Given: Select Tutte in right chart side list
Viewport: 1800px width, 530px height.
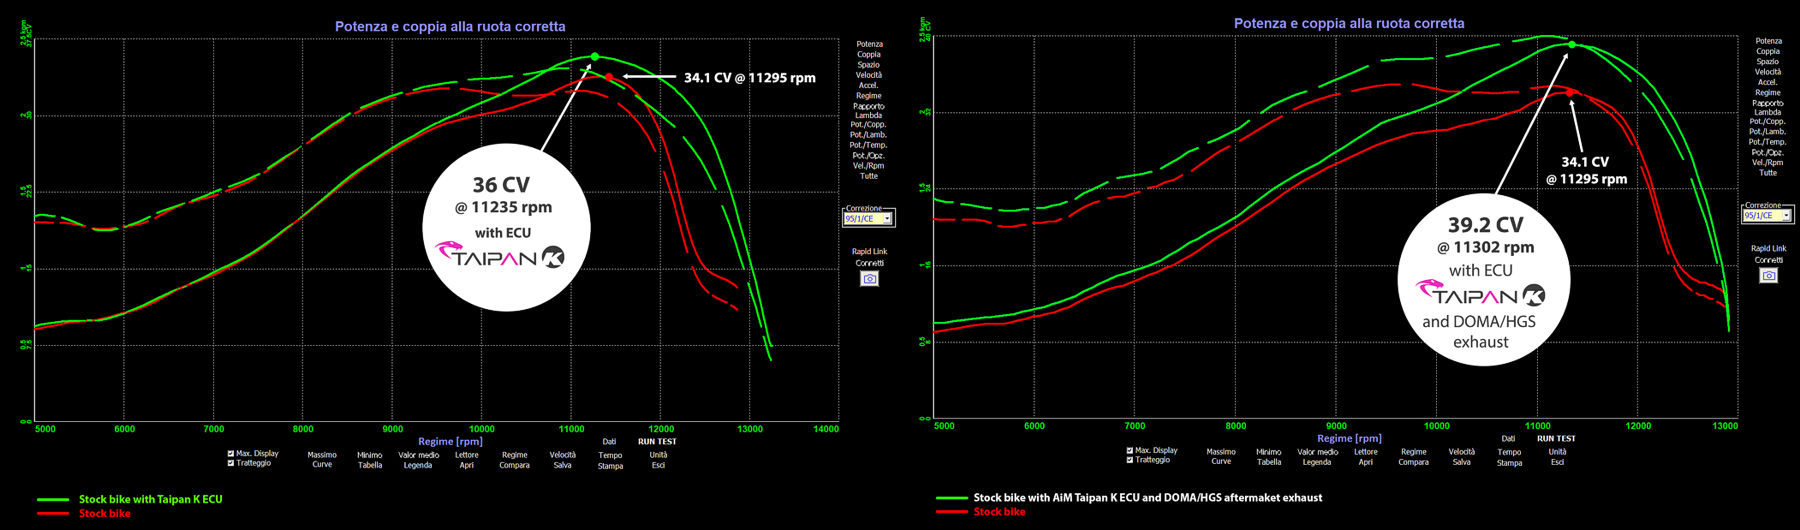Looking at the screenshot, I should click(x=1768, y=173).
